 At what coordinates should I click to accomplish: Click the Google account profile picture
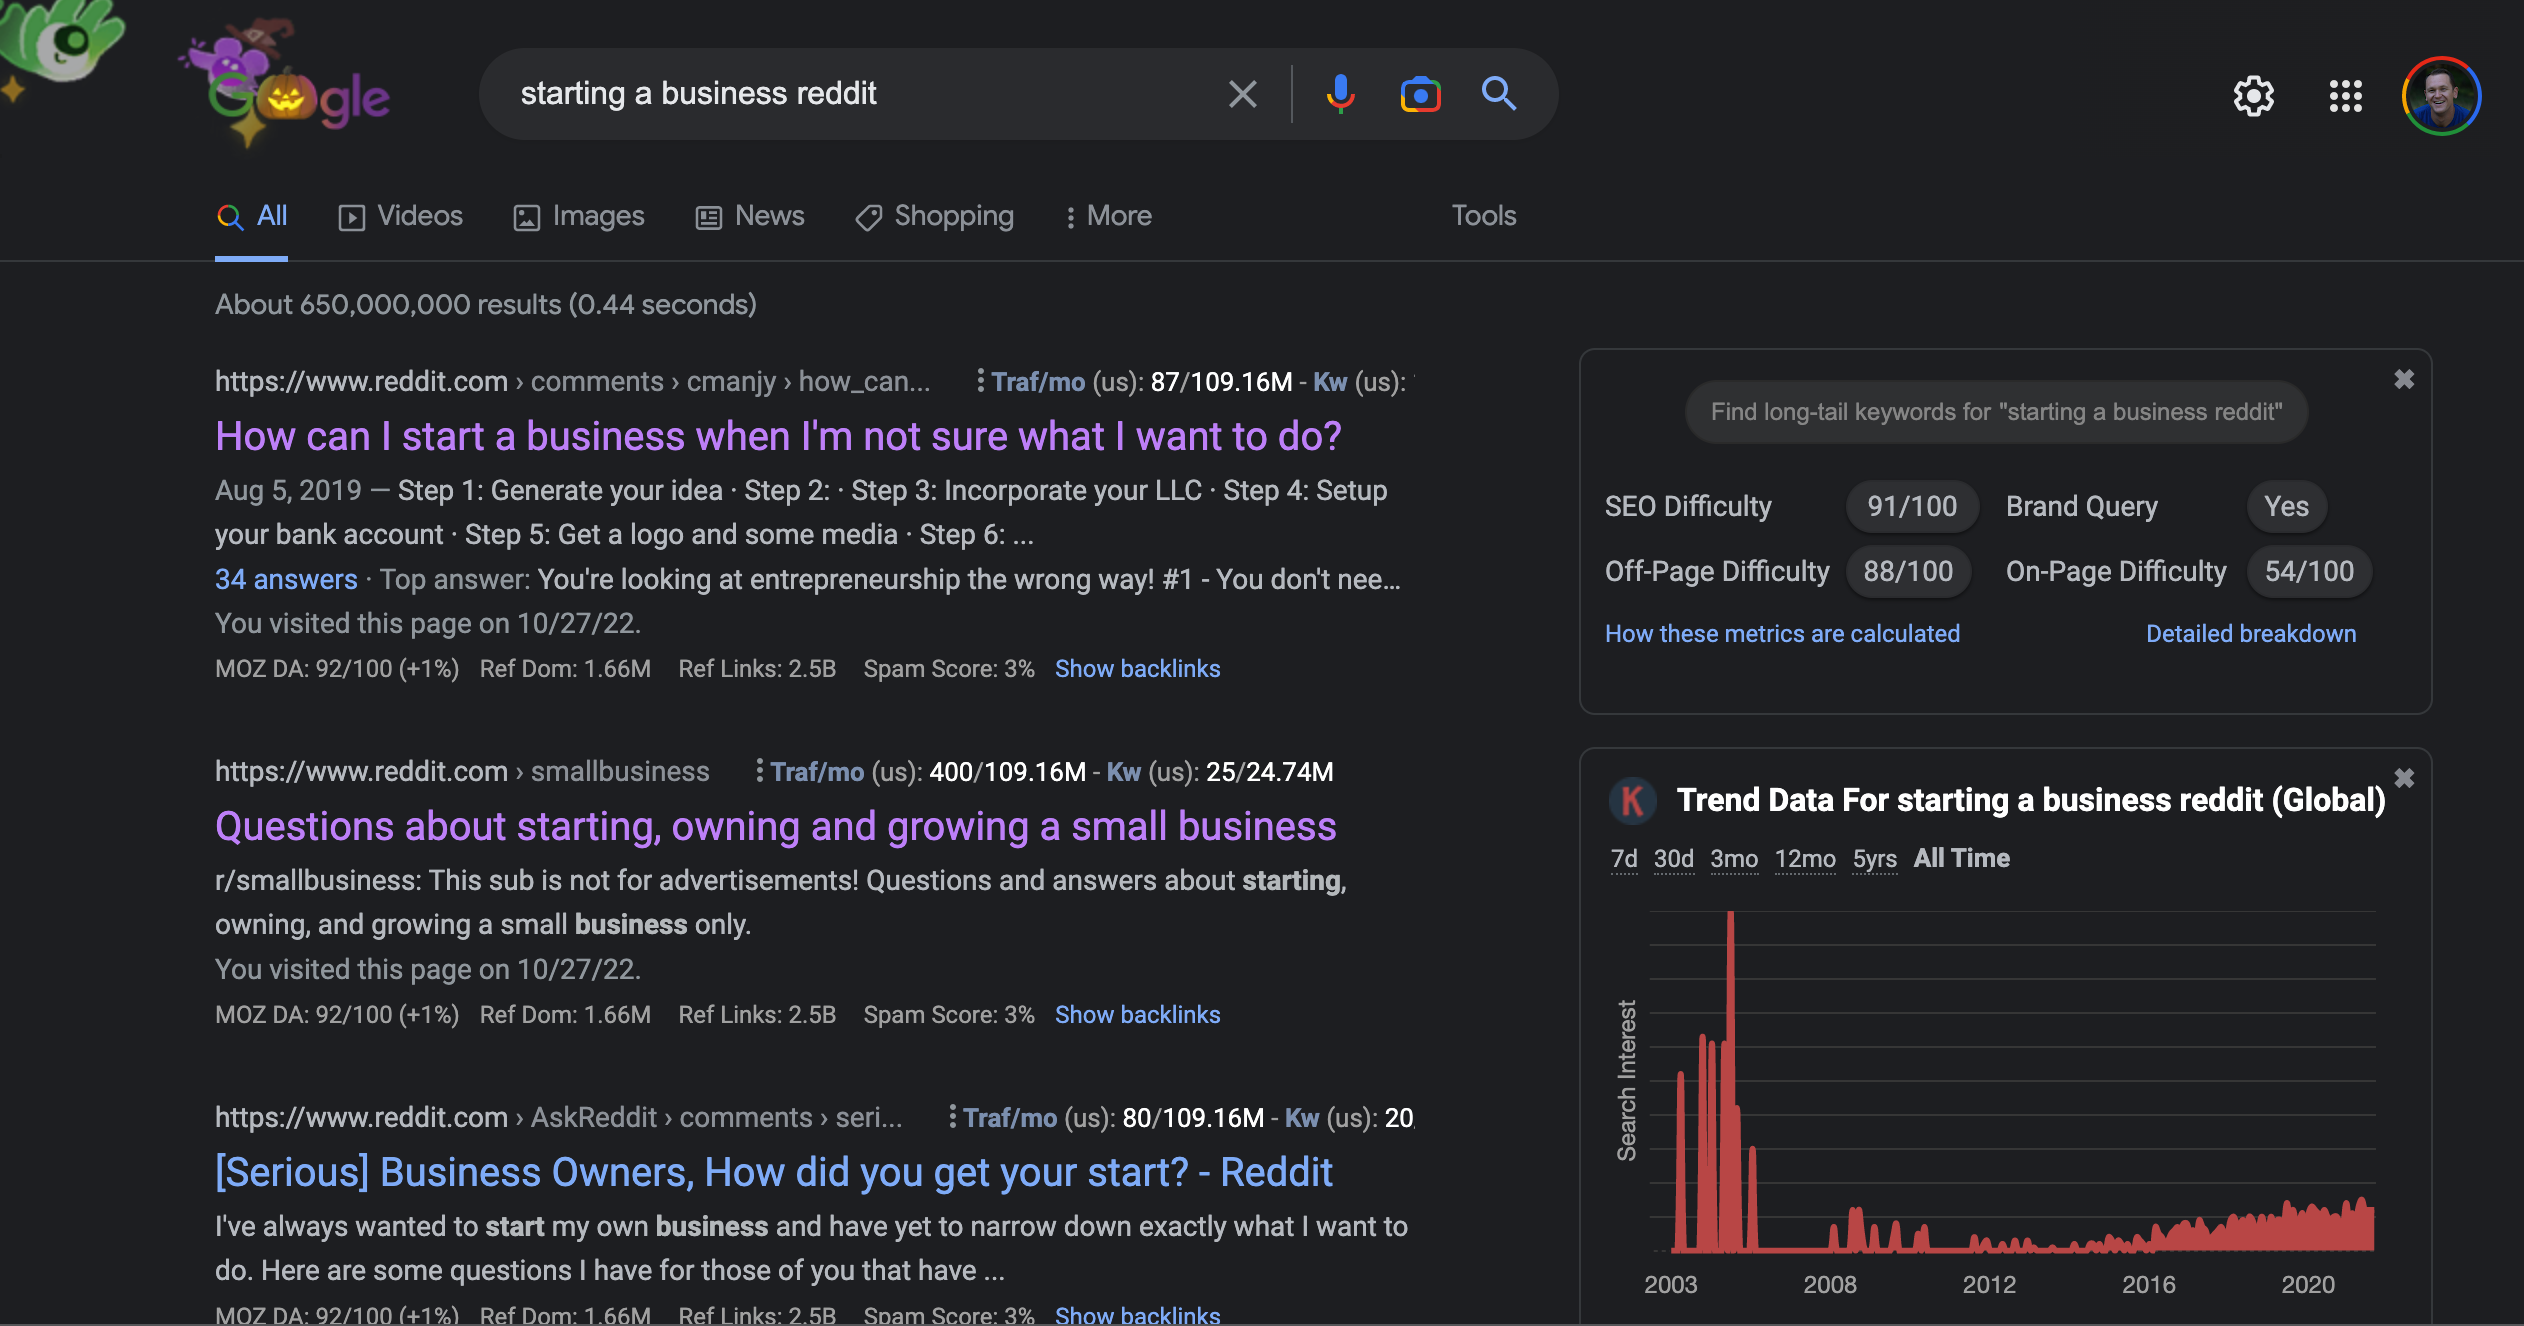point(2441,96)
